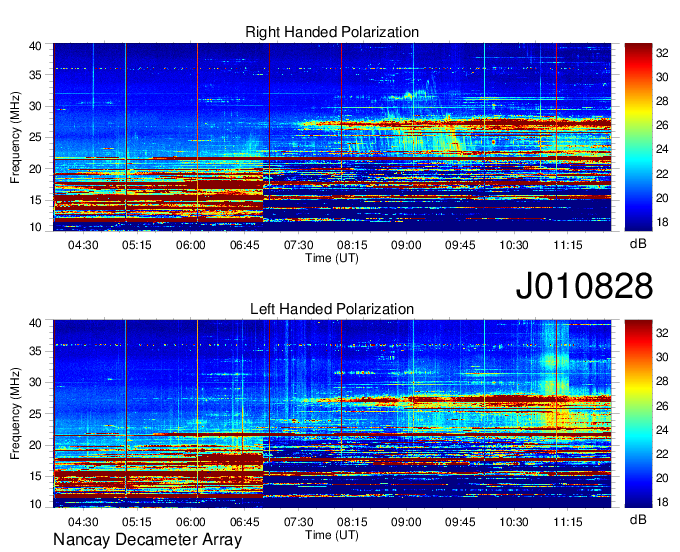Click the 07:30 tick of the upper plot
The width and height of the screenshot is (680, 552).
(x=298, y=245)
